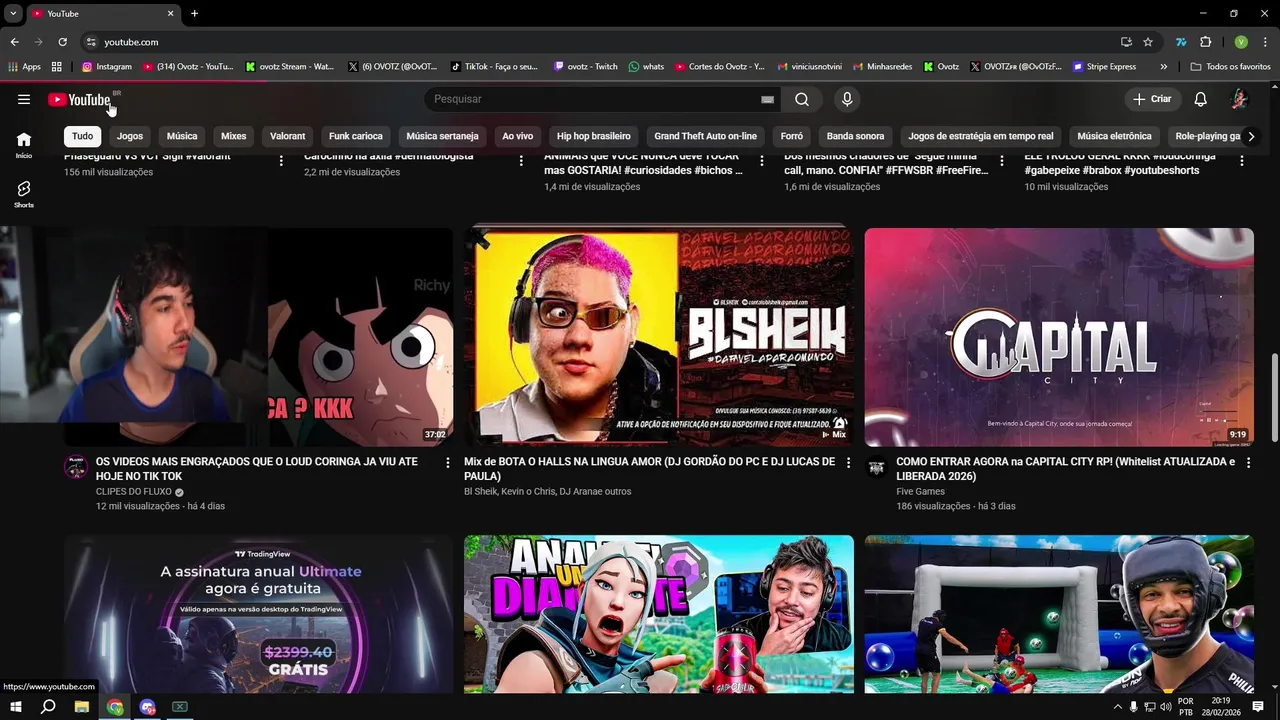This screenshot has height=720, width=1280.
Task: Click the Five Games channel avatar
Action: [x=877, y=467]
